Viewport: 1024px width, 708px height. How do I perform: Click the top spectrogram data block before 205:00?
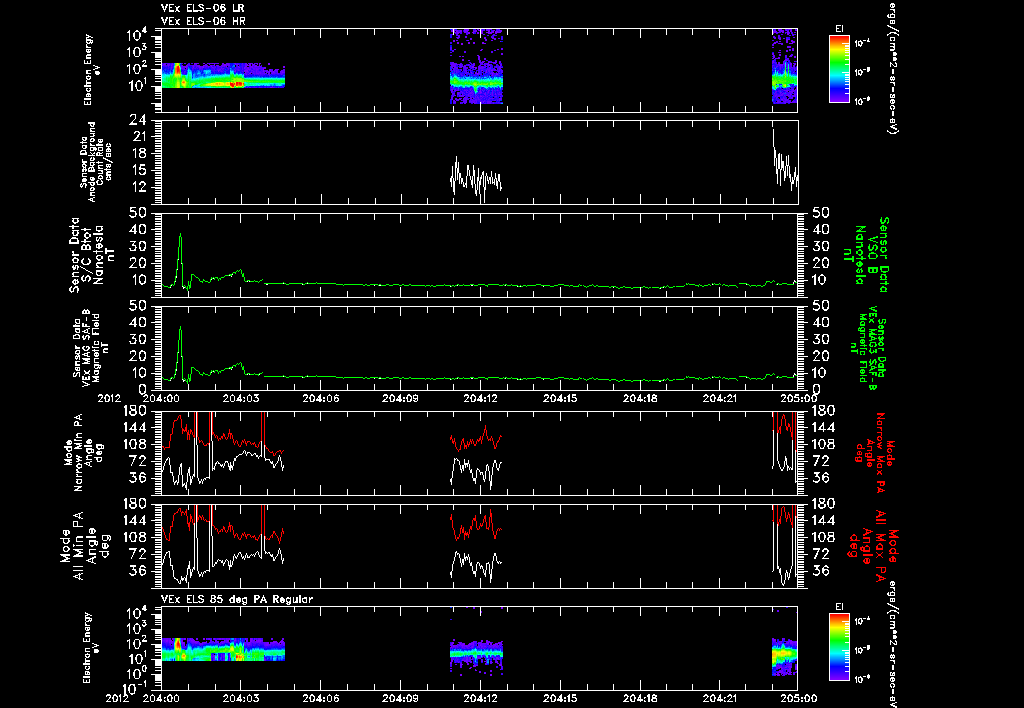(785, 67)
